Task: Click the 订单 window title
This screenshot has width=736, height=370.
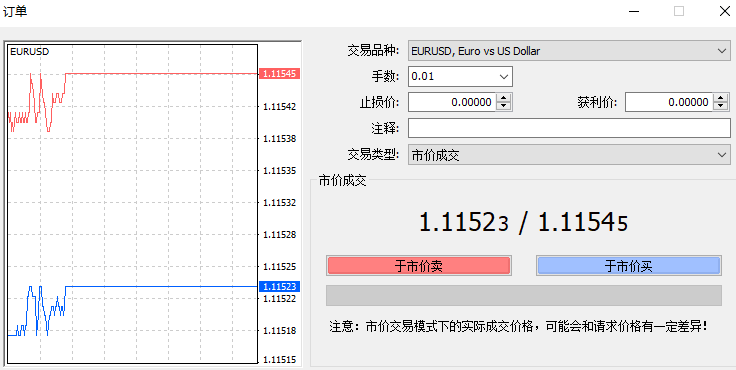Action: tap(15, 11)
